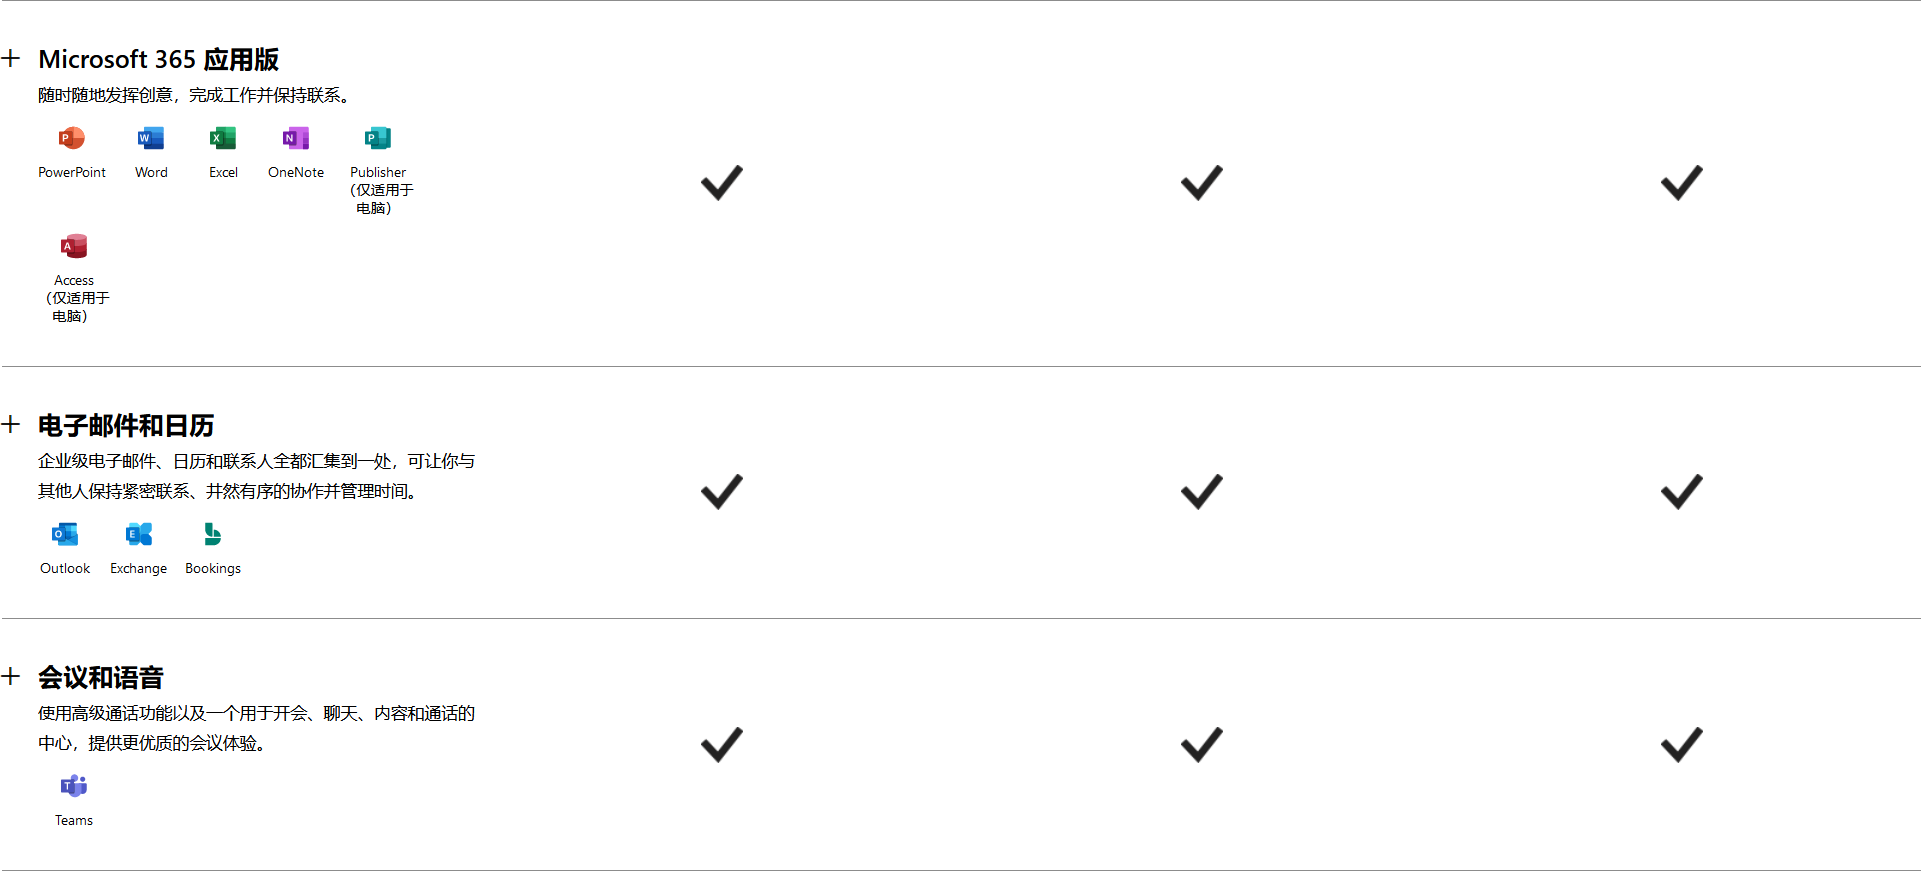Click middle column checkmark in 会议和语音 row
The width and height of the screenshot is (1921, 876).
(x=1202, y=744)
